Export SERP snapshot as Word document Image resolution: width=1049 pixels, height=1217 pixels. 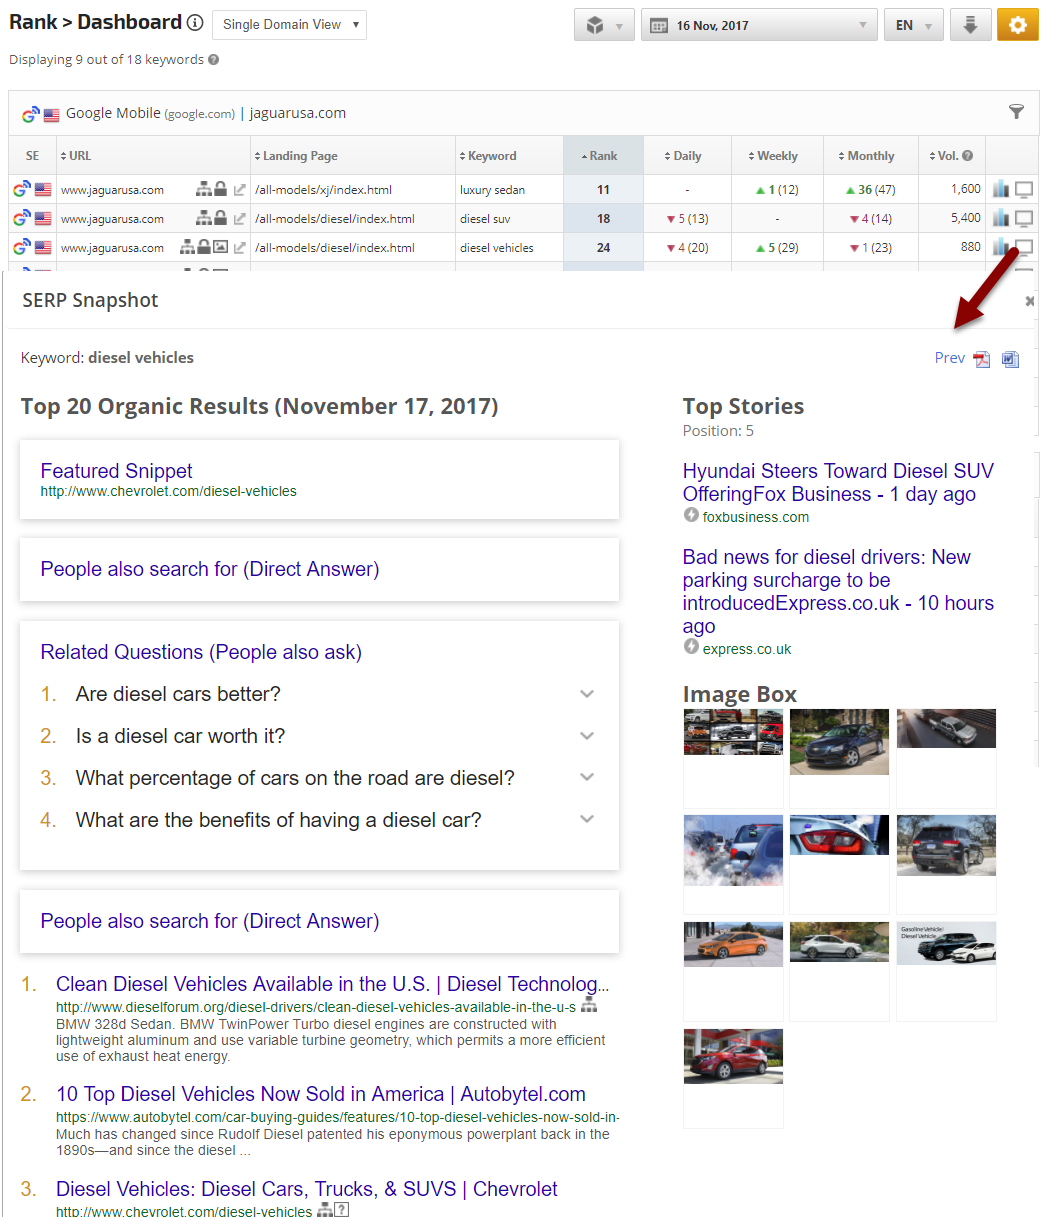[1010, 359]
